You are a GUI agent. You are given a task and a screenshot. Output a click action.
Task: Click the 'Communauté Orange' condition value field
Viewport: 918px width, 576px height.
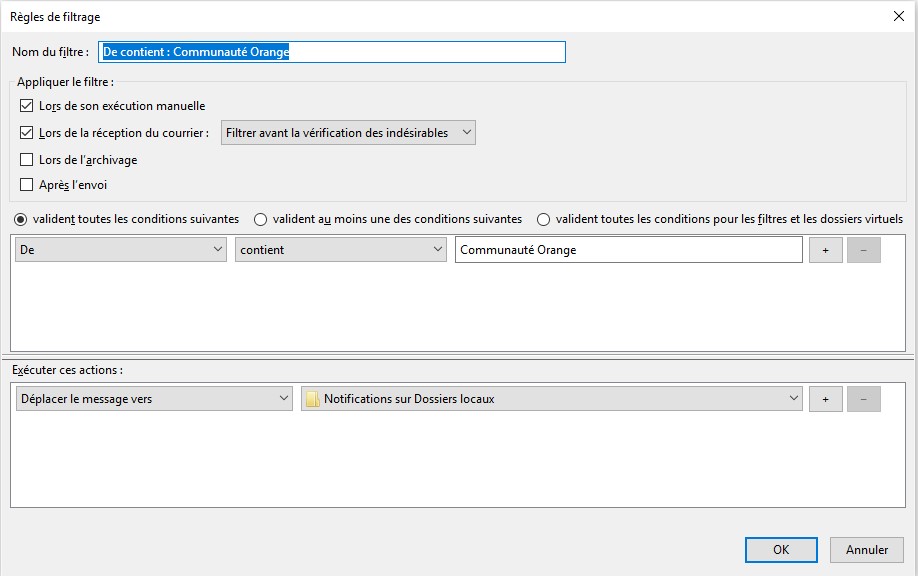click(628, 249)
